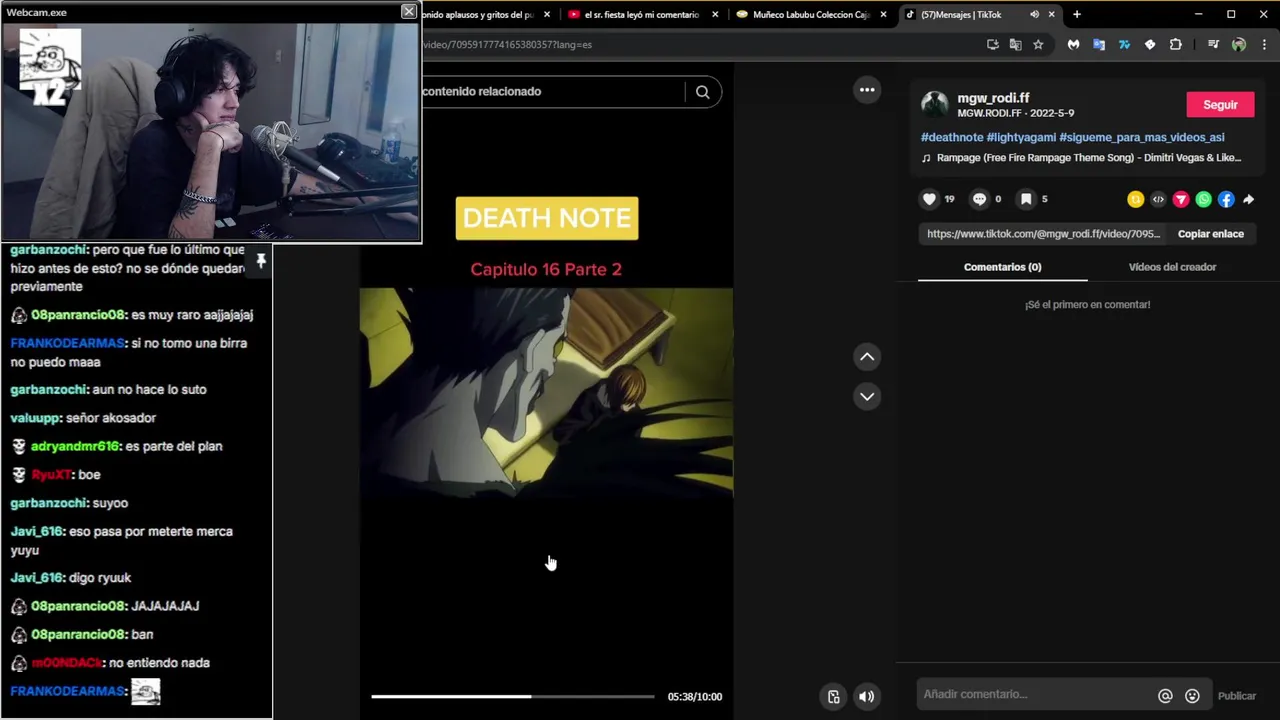Screen dimensions: 1280x720
Task: Open the Malwarebytes extension icon
Action: pyautogui.click(x=1073, y=44)
